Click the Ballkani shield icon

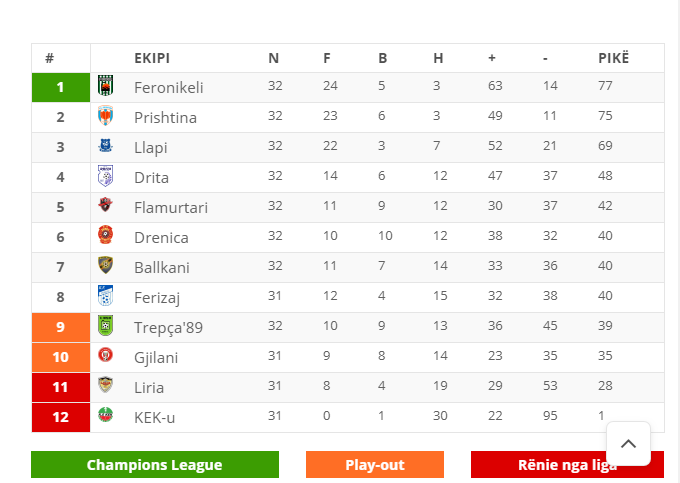coord(105,265)
